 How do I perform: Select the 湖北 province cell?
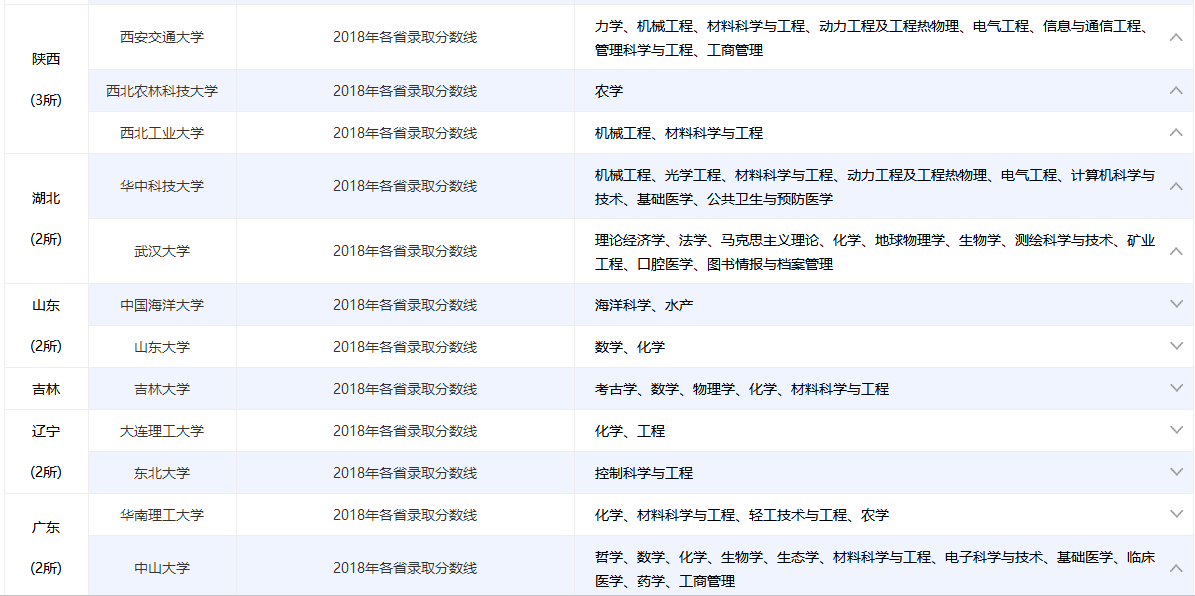[x=46, y=219]
